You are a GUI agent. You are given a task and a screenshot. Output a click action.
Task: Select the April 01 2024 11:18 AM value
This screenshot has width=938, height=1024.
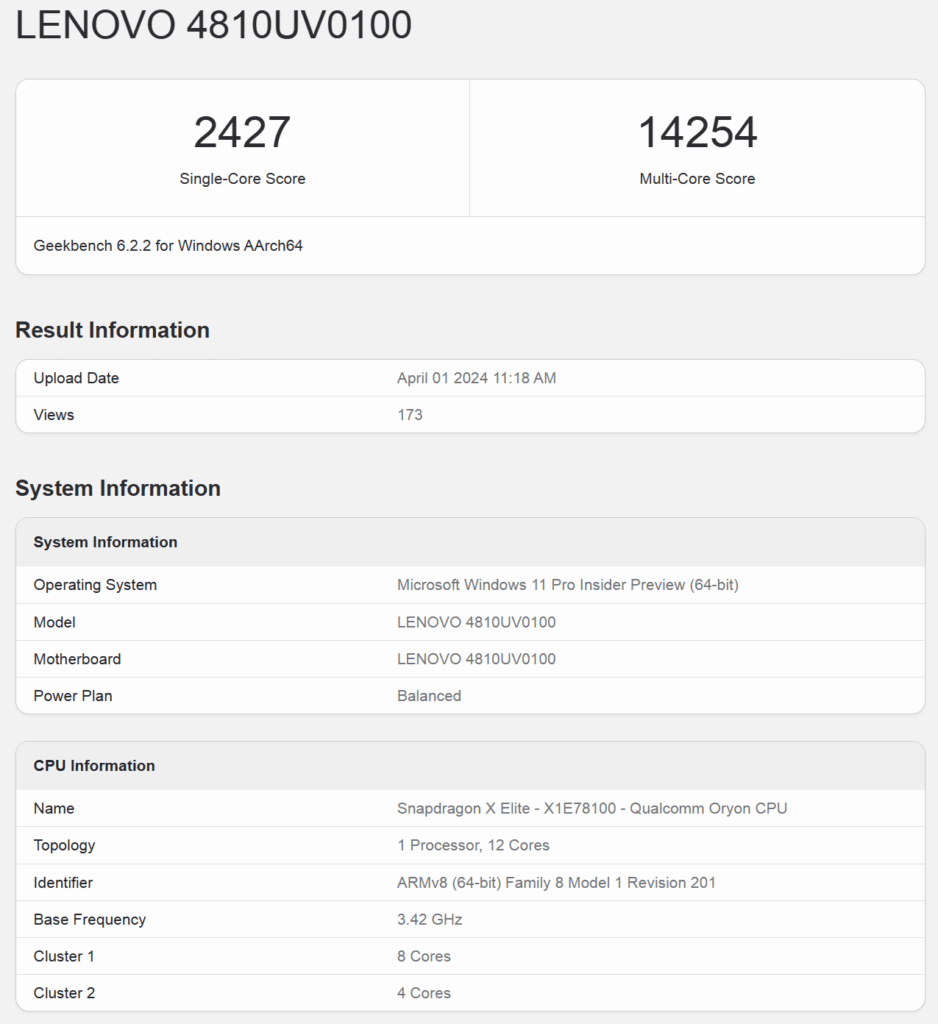tap(477, 378)
